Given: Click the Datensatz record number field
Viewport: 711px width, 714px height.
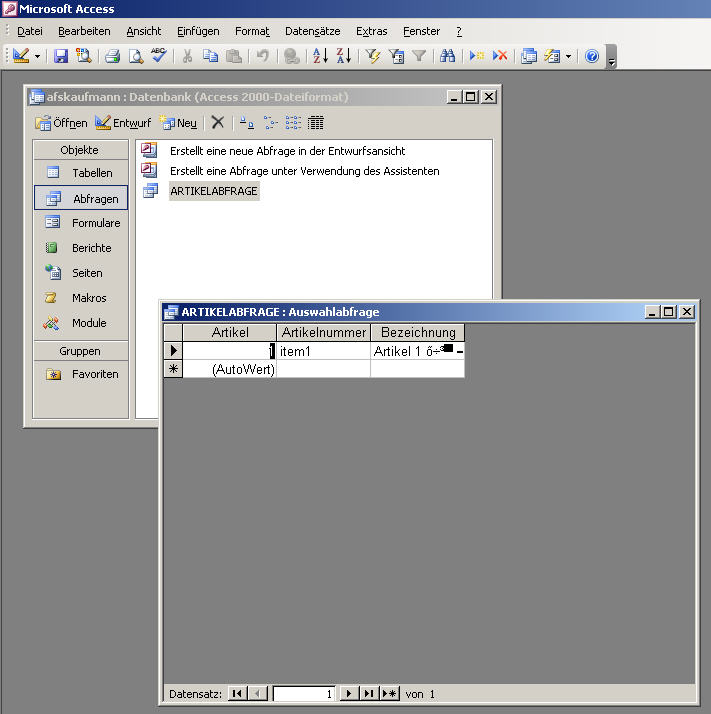Looking at the screenshot, I should pos(304,694).
